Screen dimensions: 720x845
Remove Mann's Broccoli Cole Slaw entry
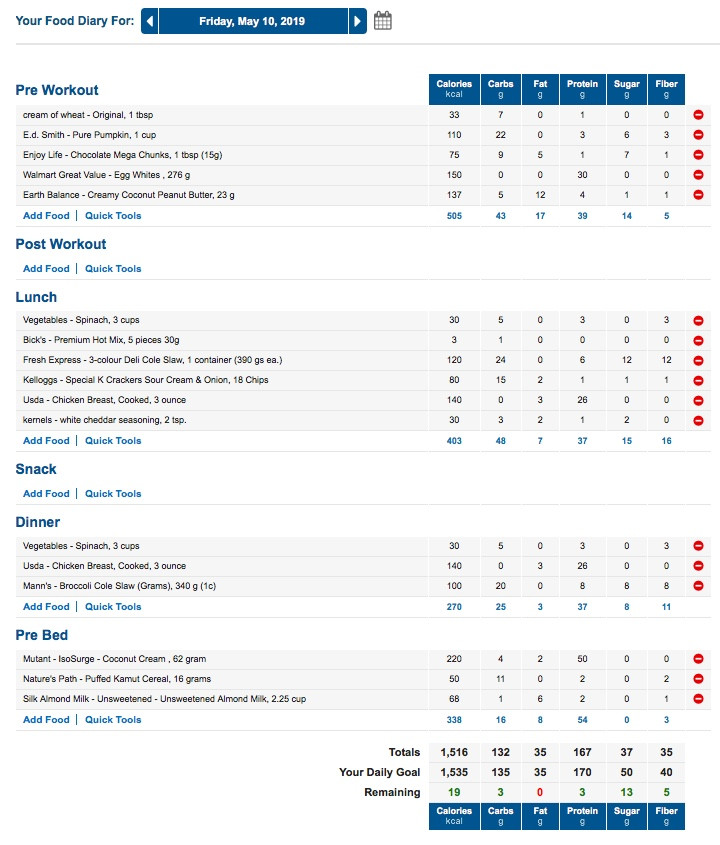698,586
